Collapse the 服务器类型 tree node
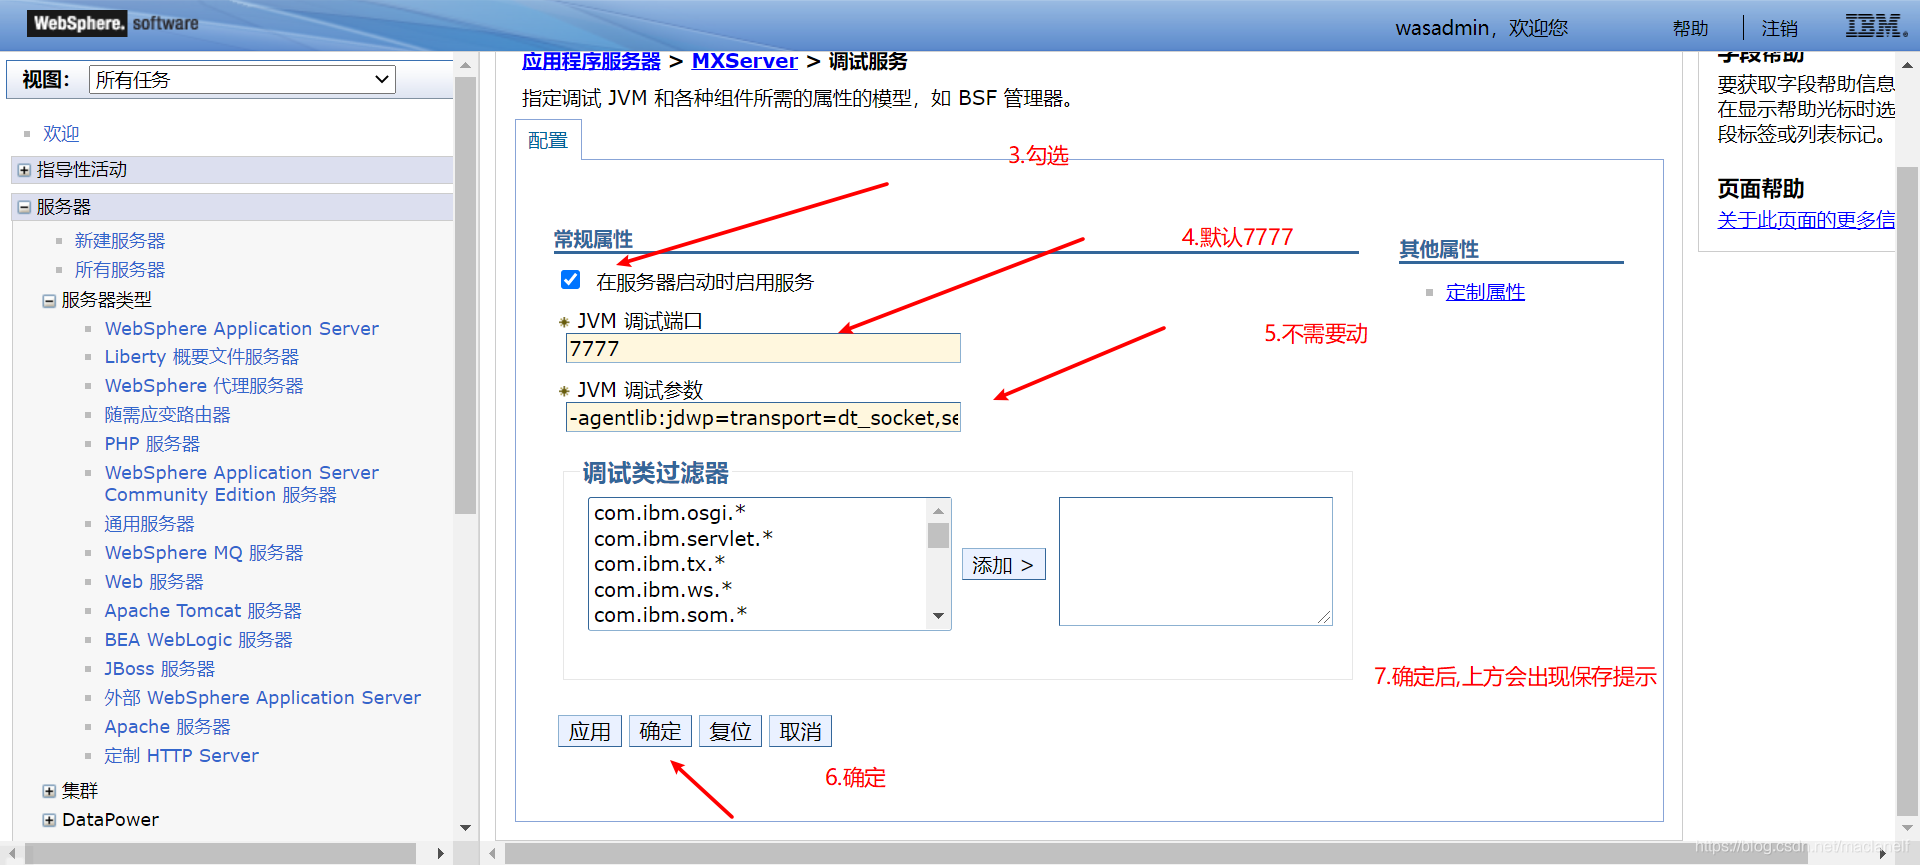This screenshot has height=865, width=1920. [49, 300]
